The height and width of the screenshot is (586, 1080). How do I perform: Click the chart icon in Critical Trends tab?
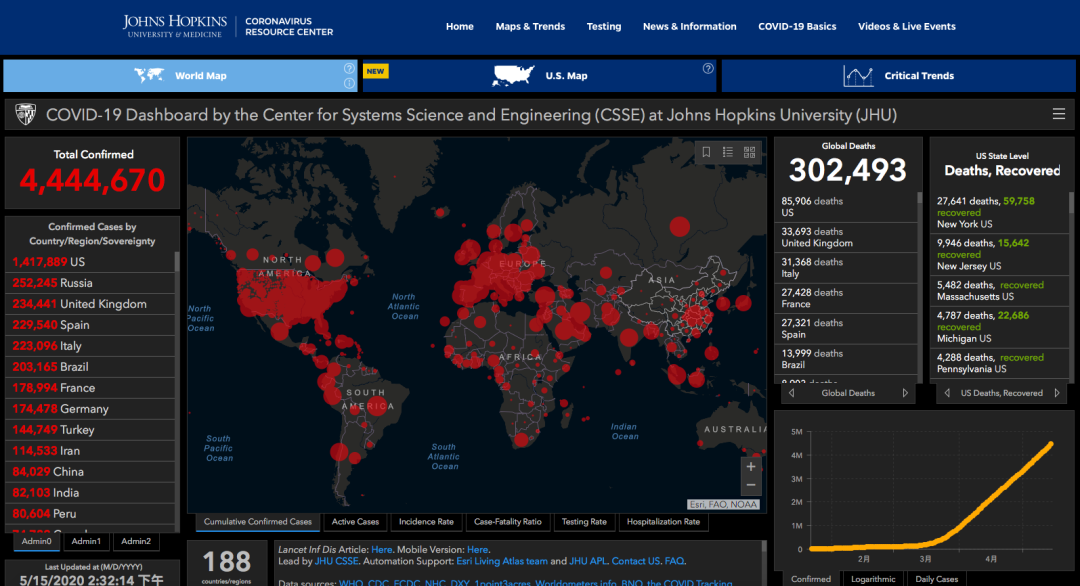click(858, 76)
